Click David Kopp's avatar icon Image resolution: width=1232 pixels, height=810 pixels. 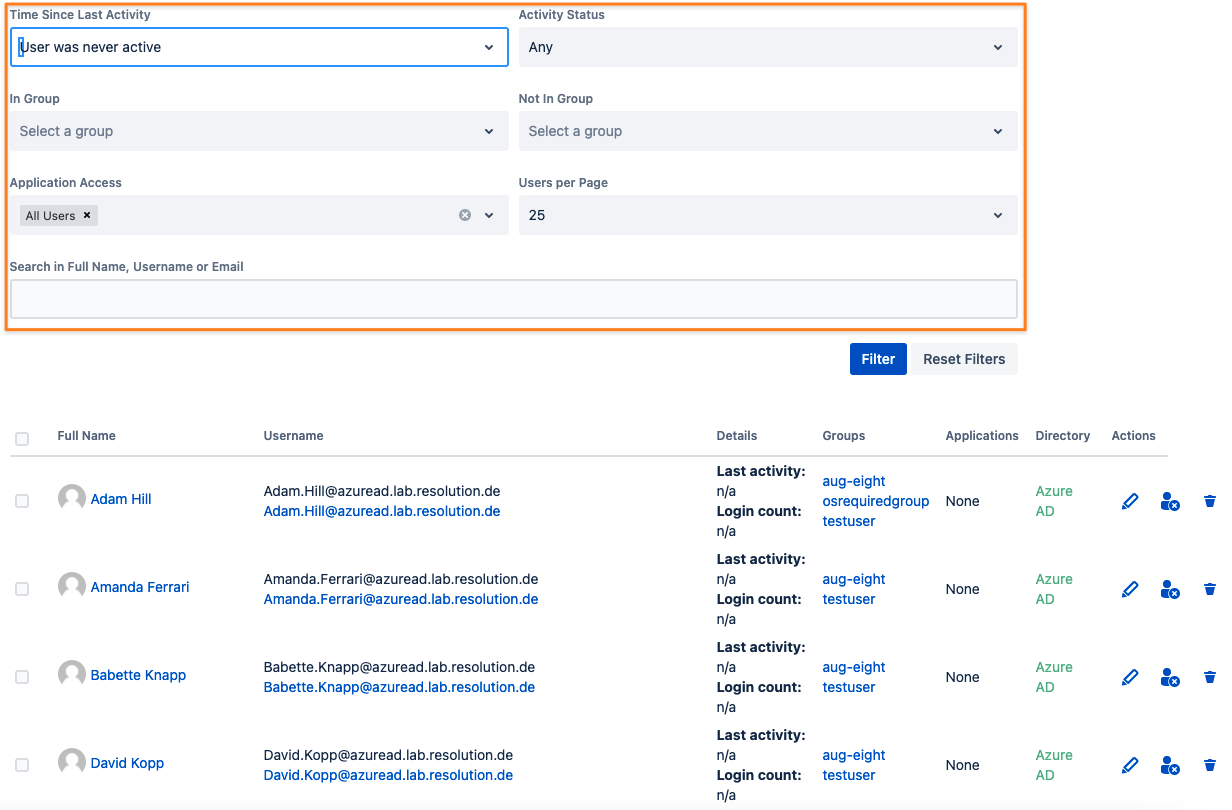[x=72, y=762]
